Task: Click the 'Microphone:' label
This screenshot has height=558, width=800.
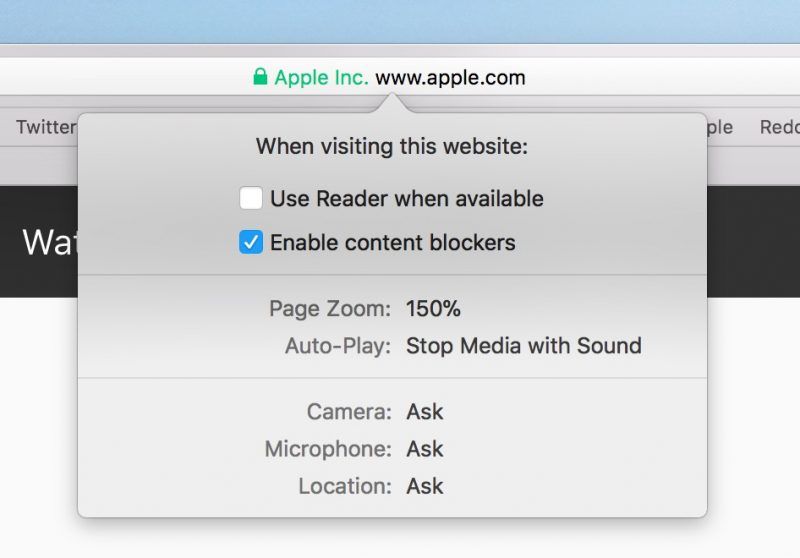Action: [328, 449]
